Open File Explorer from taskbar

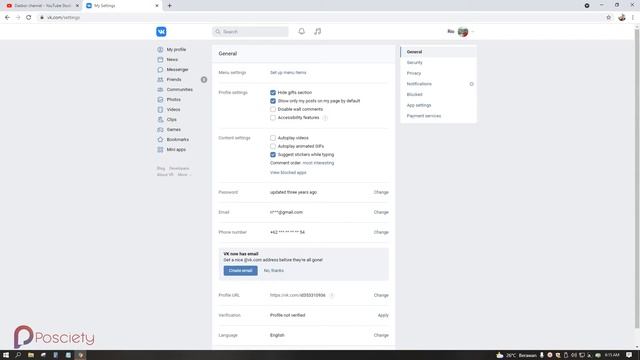tap(31, 355)
